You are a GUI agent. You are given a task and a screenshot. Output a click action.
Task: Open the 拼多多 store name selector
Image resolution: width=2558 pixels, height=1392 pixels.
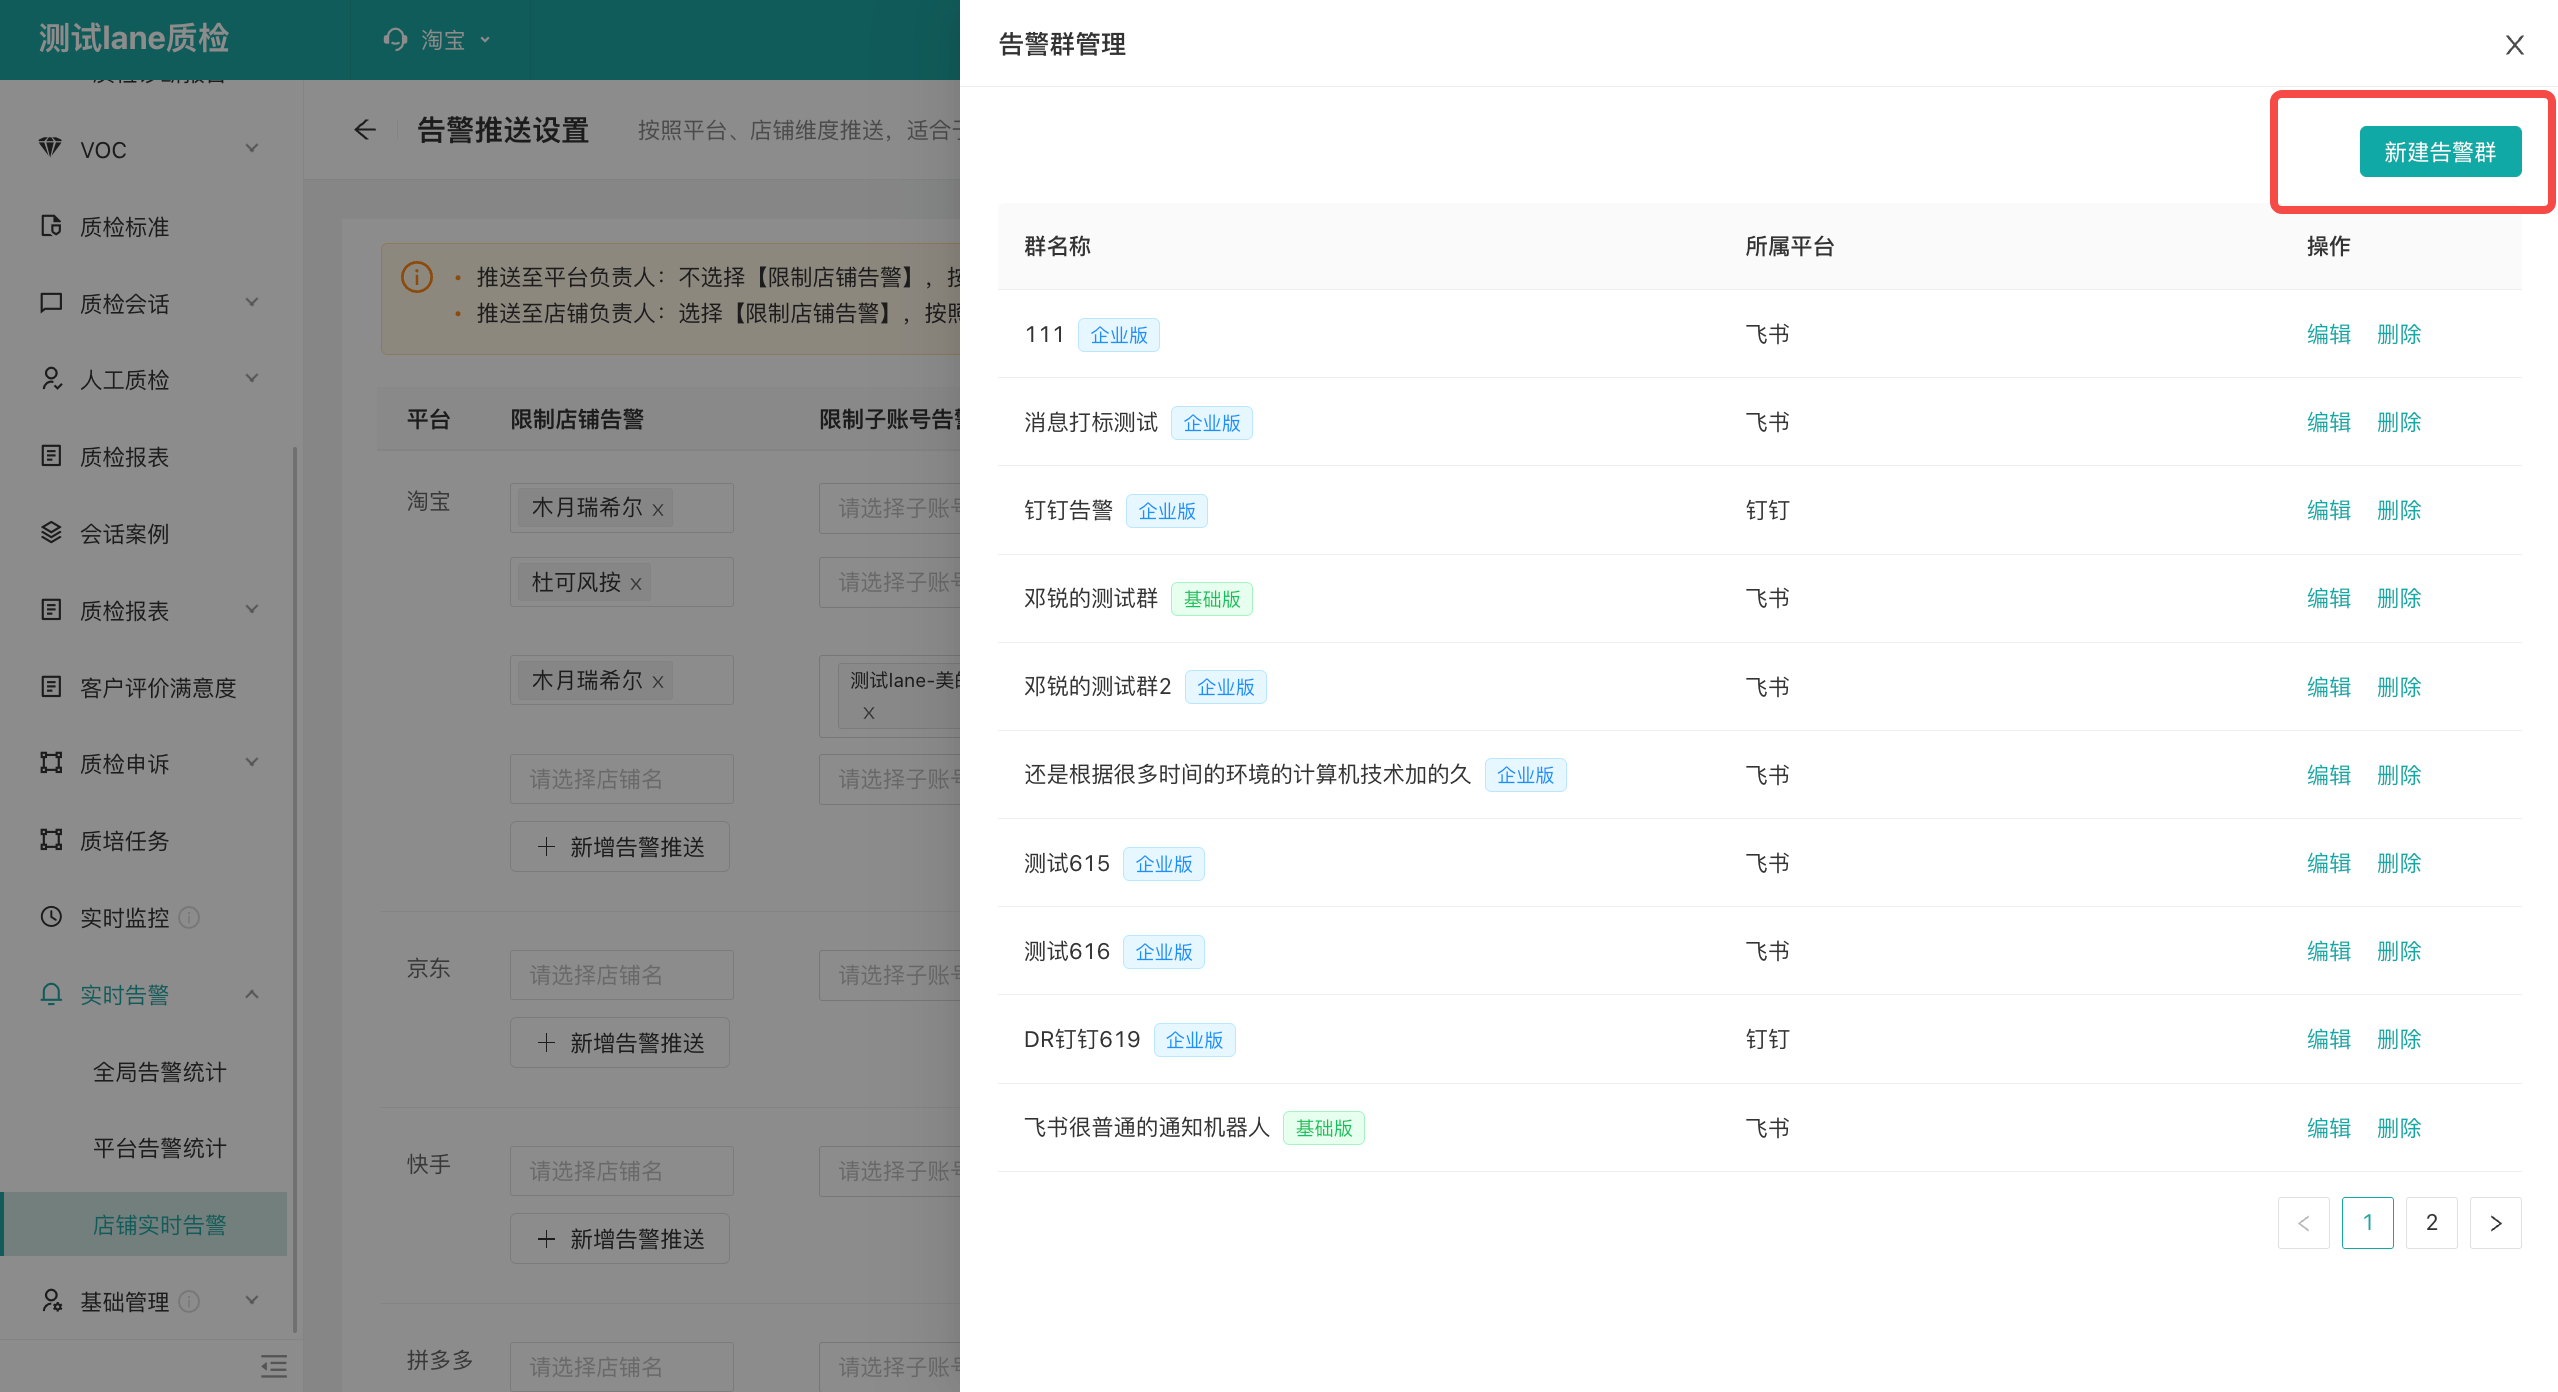click(x=621, y=1366)
